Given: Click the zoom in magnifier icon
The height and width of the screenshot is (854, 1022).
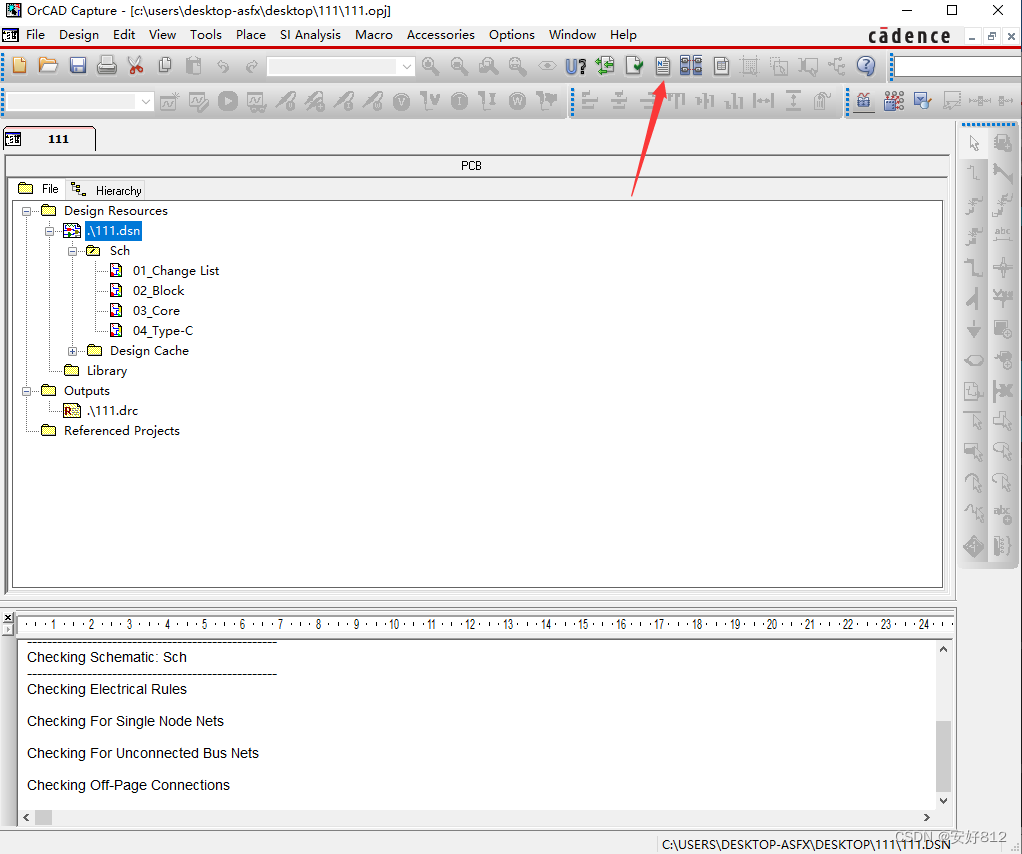Looking at the screenshot, I should point(430,65).
